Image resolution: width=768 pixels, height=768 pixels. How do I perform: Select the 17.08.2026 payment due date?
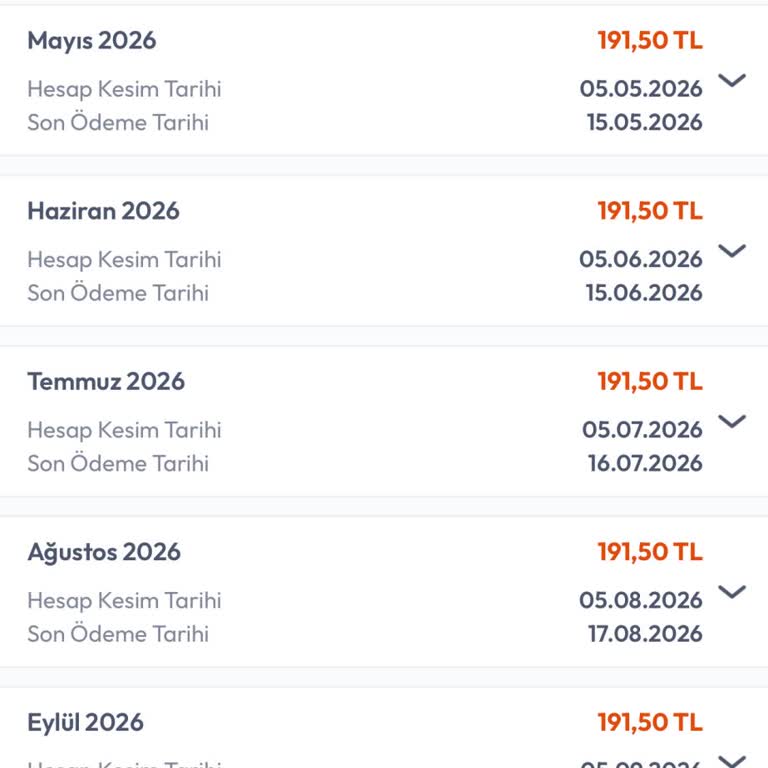645,634
